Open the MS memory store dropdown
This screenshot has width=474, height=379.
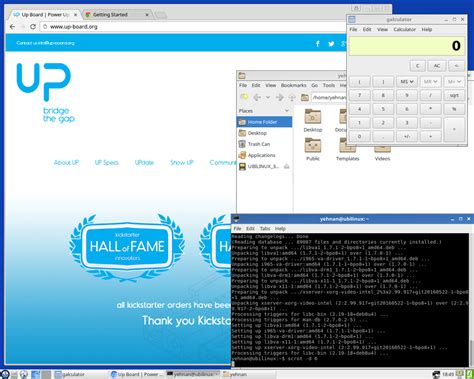tap(407, 82)
